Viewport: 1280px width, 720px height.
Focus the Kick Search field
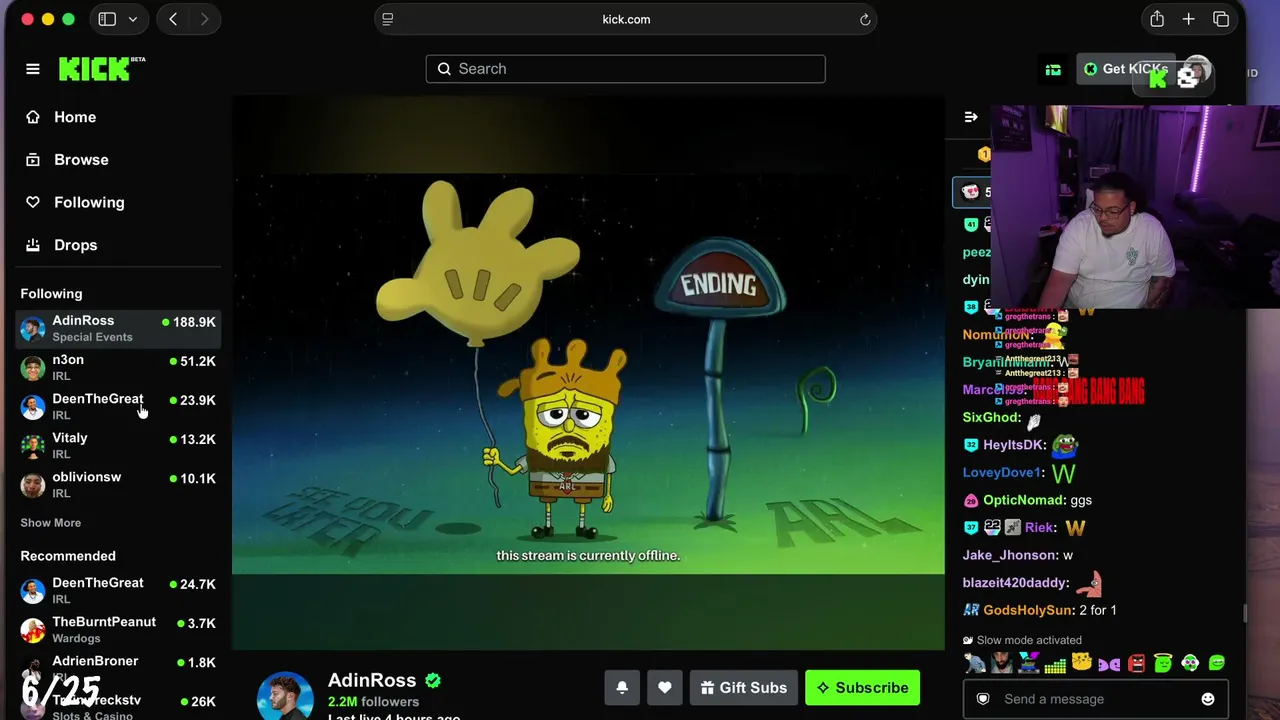625,69
